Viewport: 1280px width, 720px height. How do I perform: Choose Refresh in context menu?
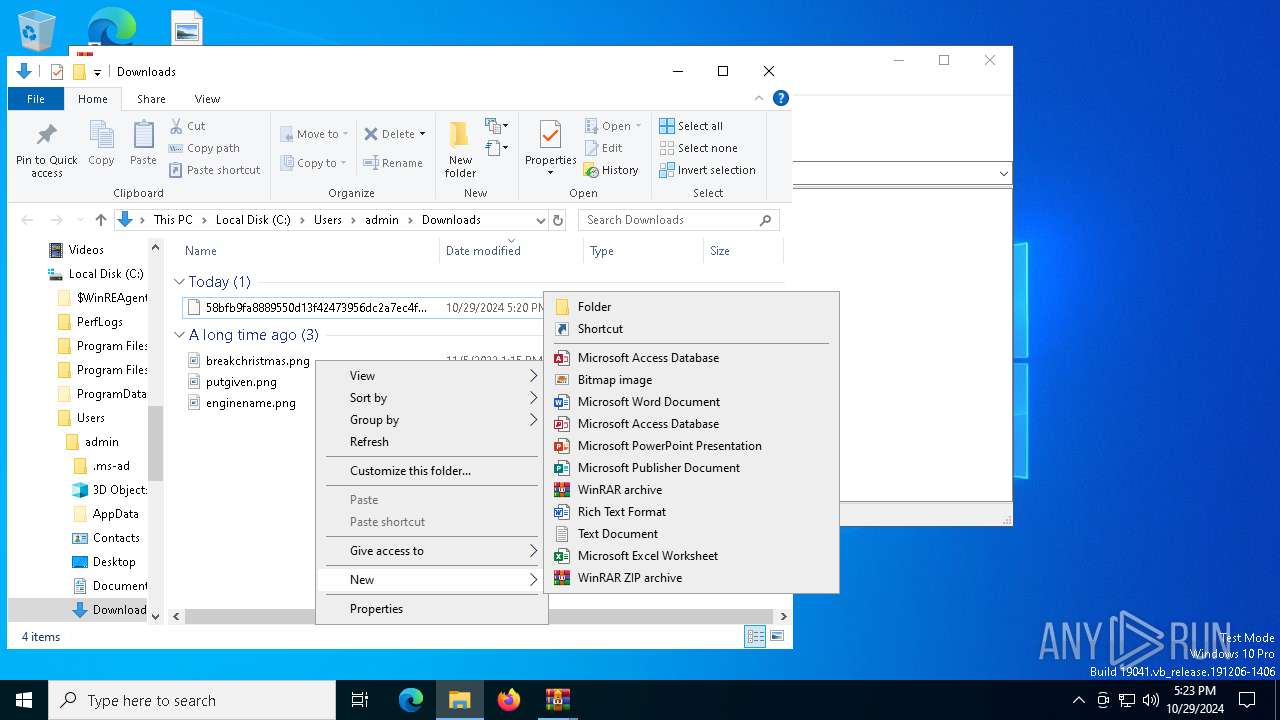(x=432, y=442)
